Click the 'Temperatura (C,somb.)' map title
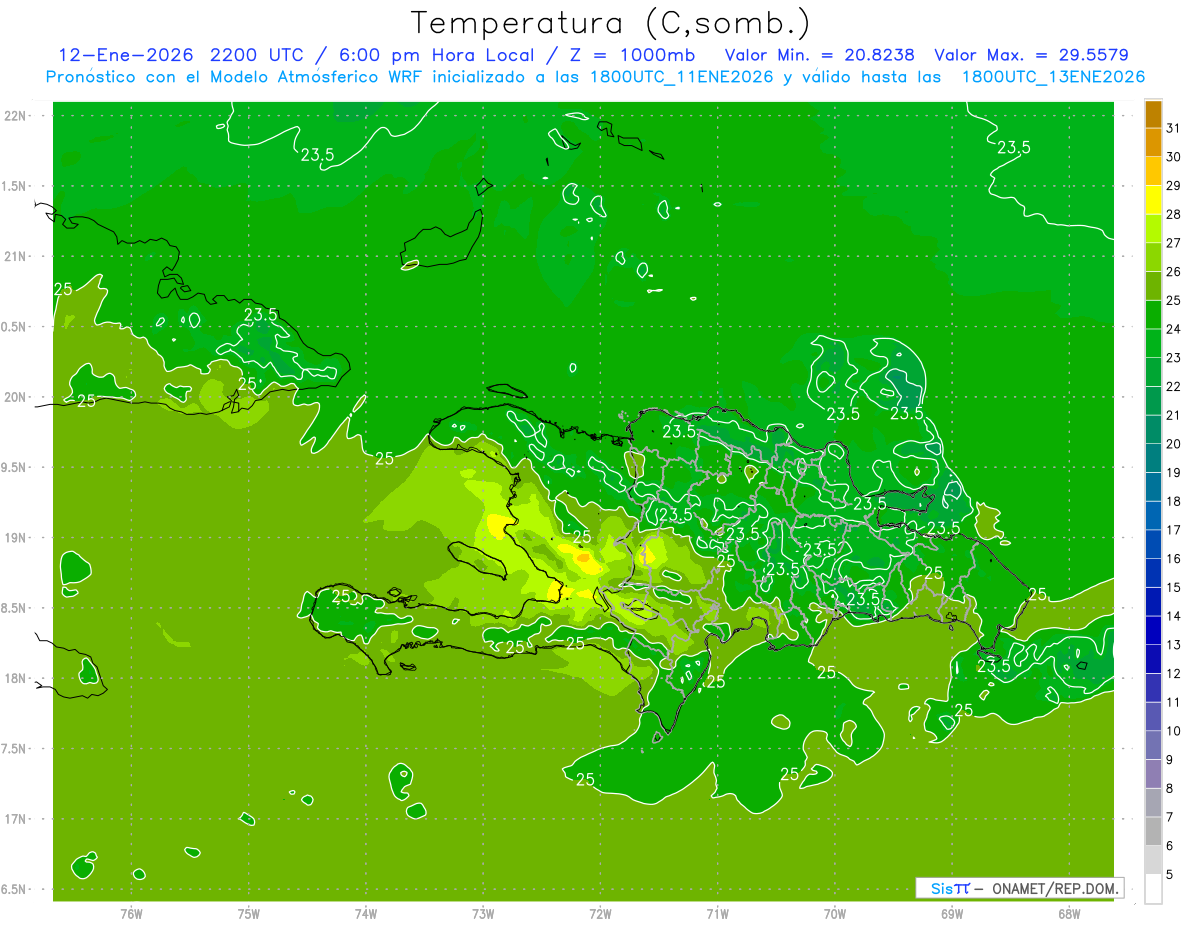The height and width of the screenshot is (927, 1200). coord(611,23)
